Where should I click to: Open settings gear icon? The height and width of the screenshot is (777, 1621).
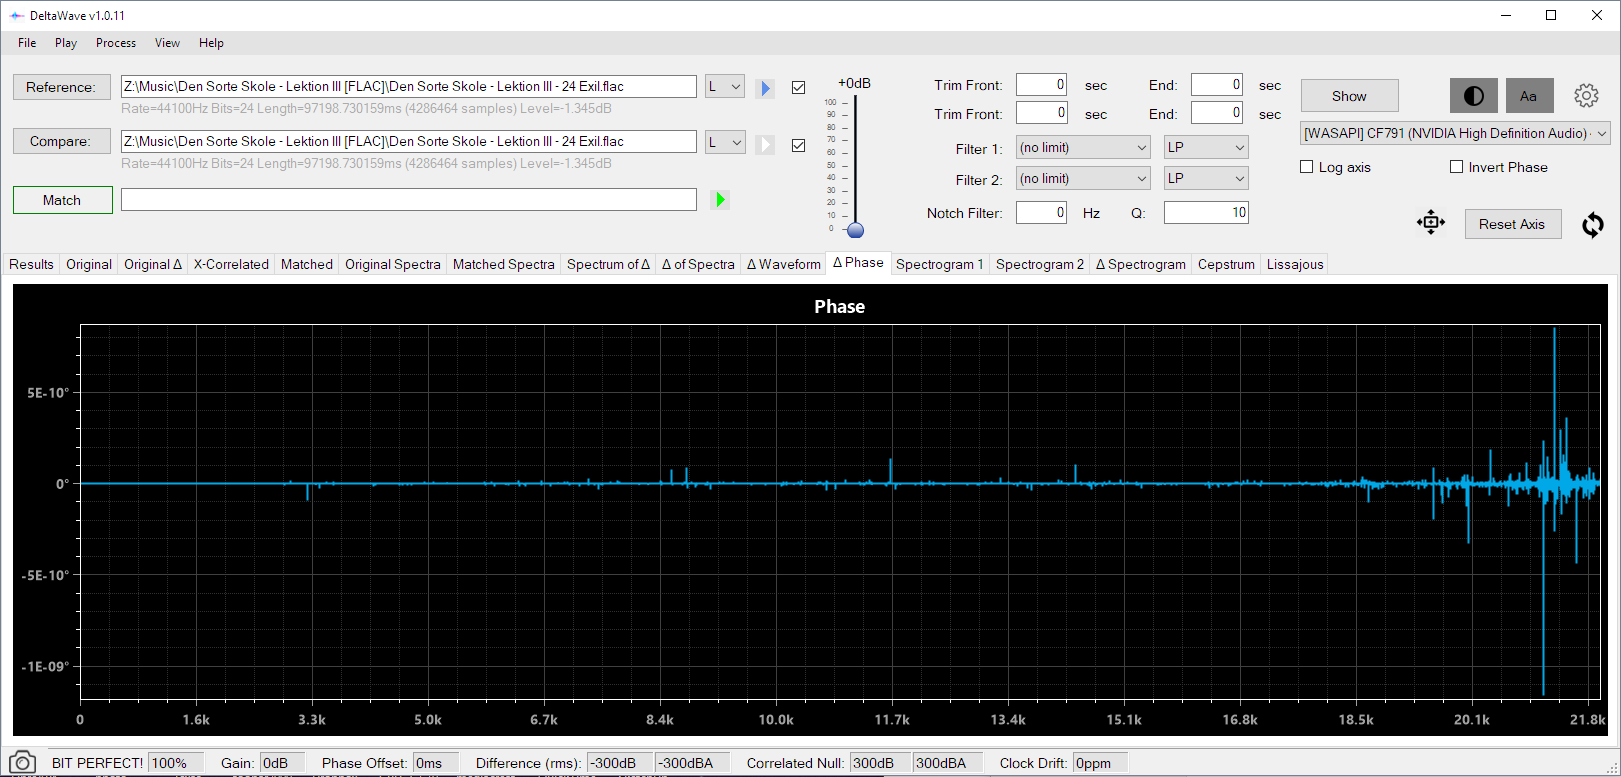coord(1586,96)
